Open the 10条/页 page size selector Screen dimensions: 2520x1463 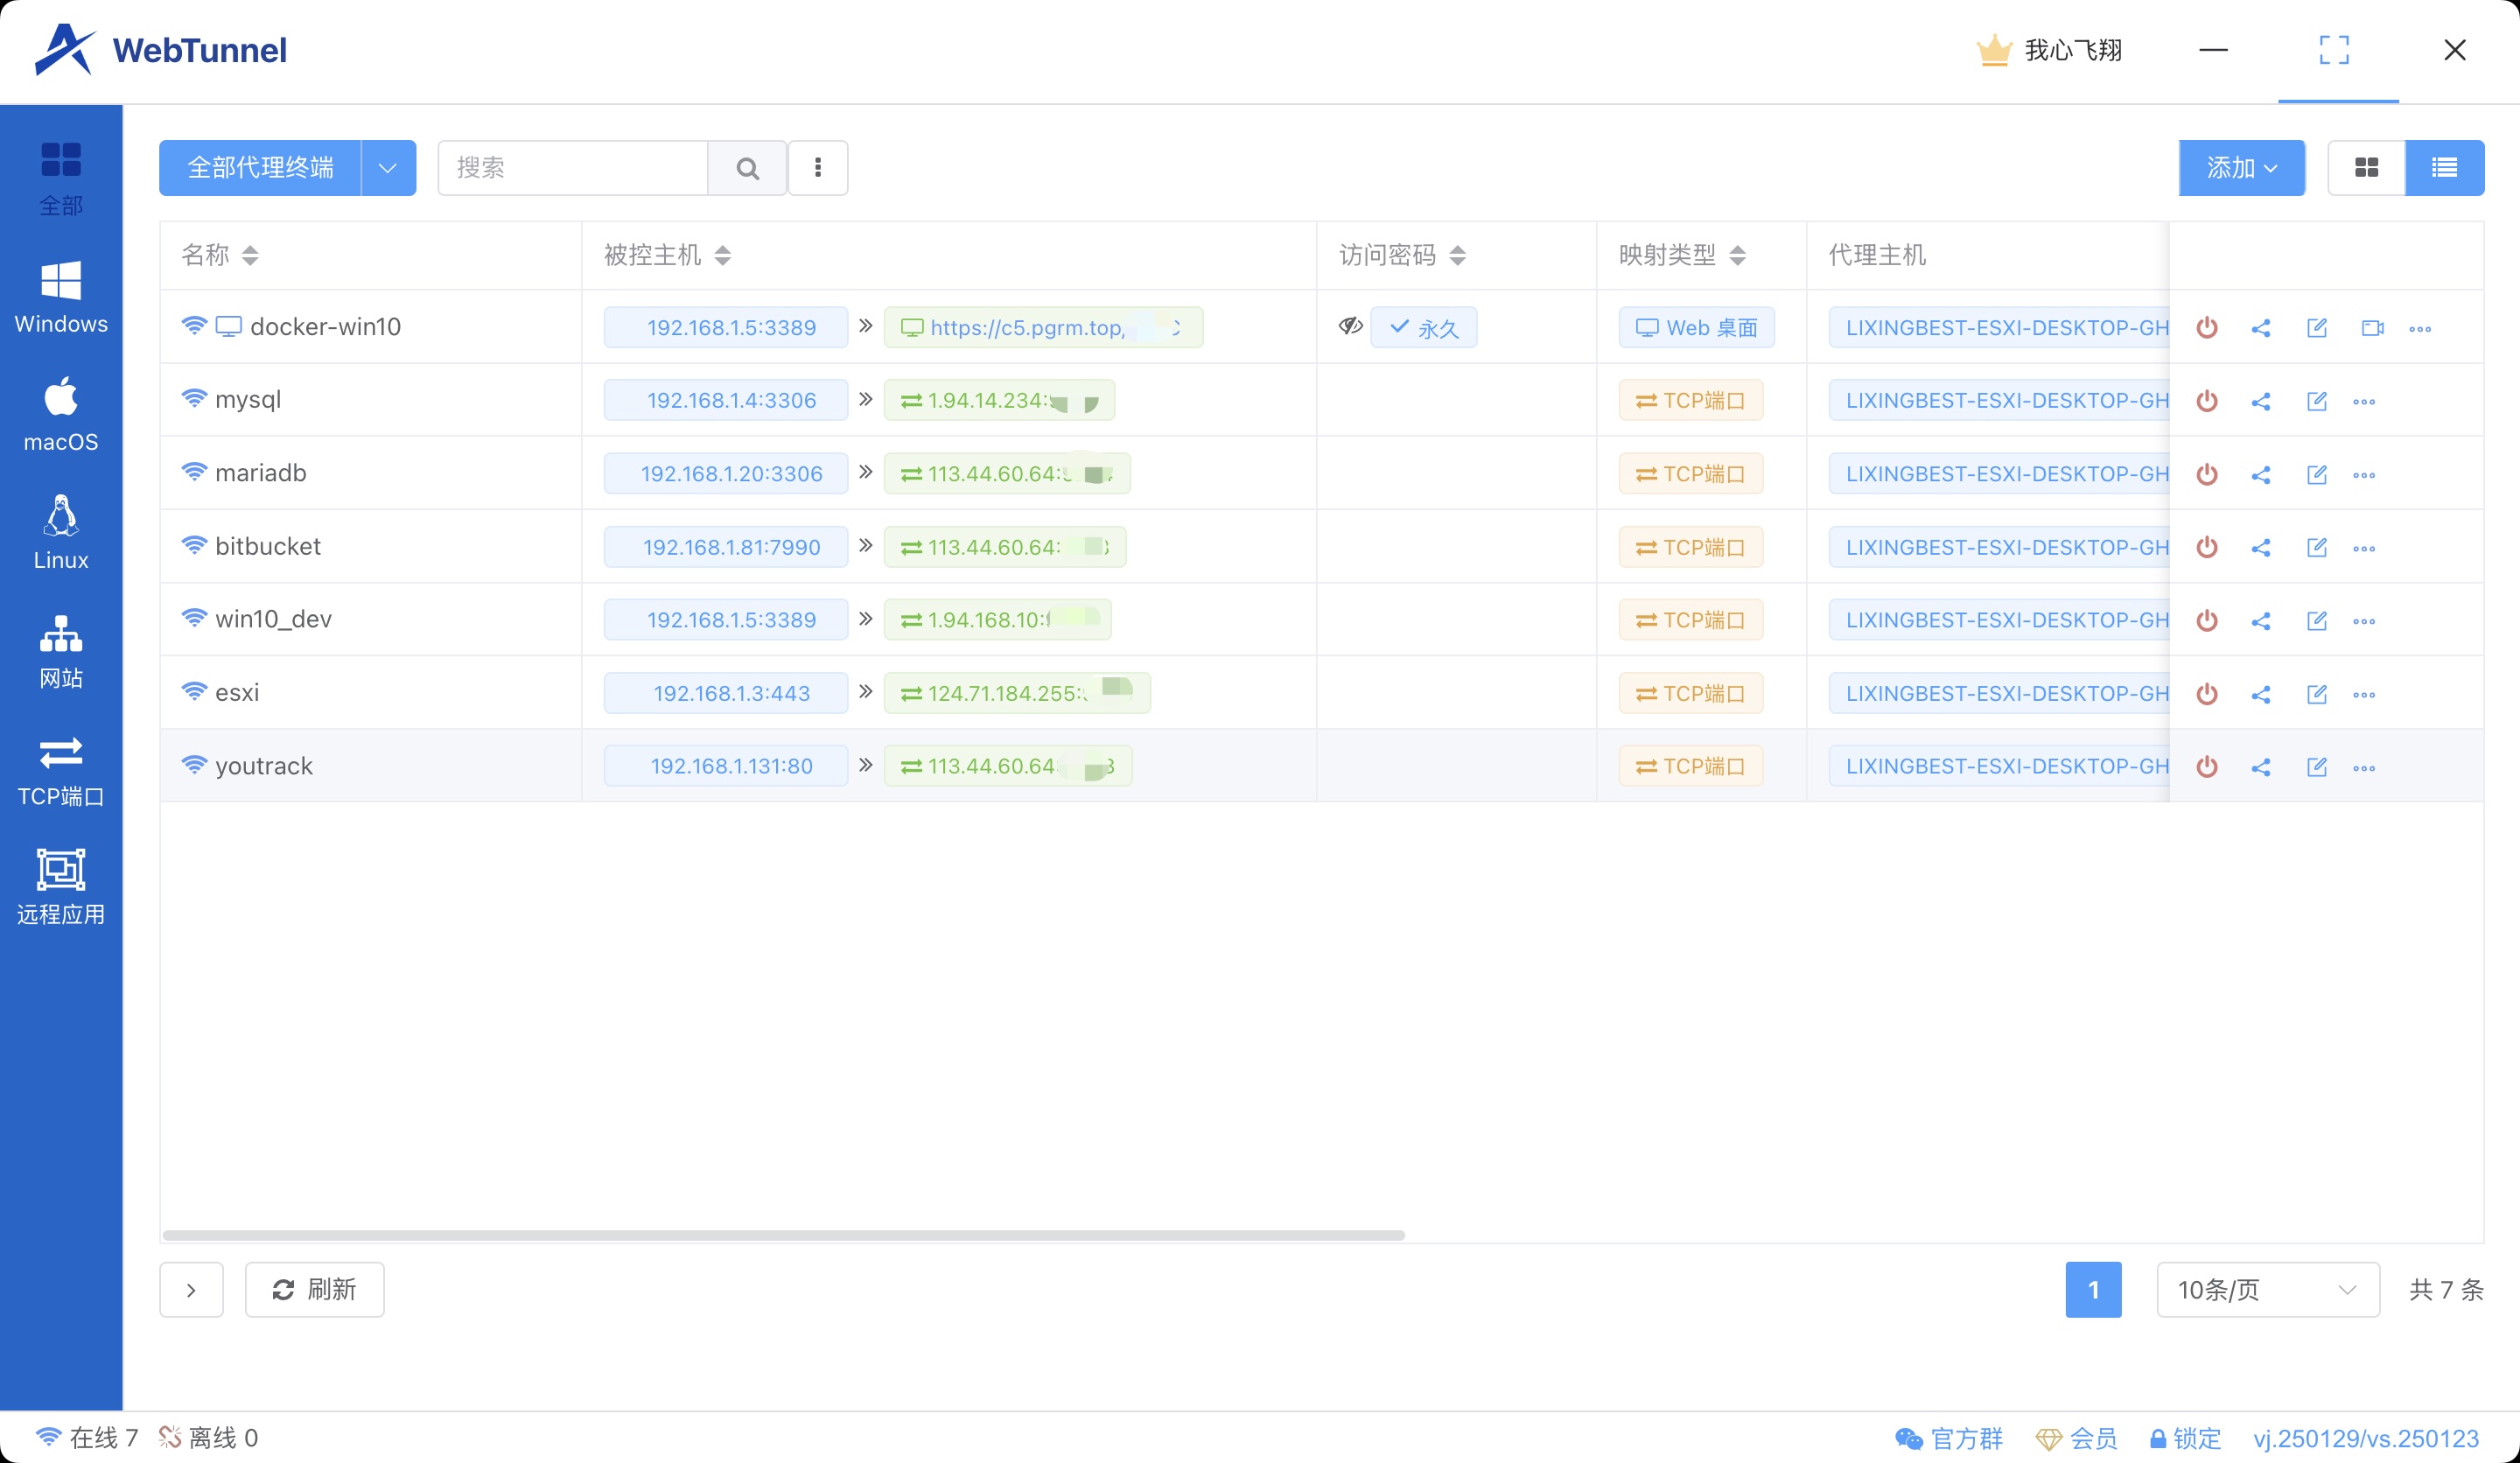click(2267, 1290)
